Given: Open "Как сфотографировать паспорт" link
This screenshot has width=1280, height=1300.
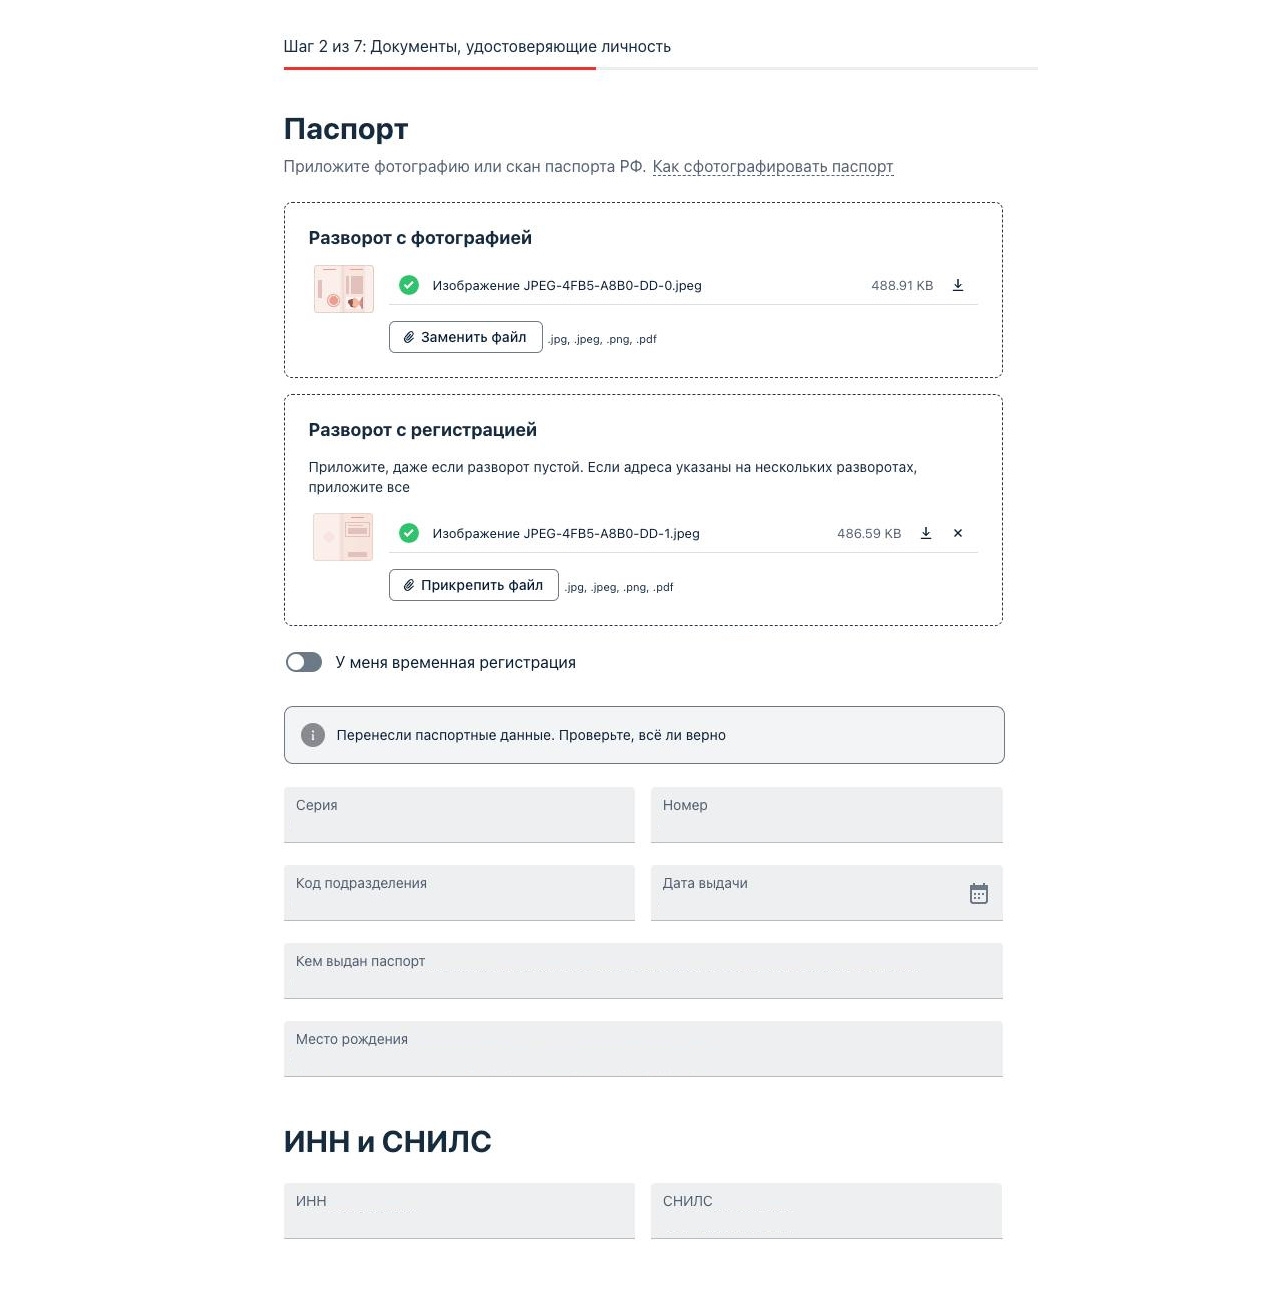Looking at the screenshot, I should coord(773,167).
